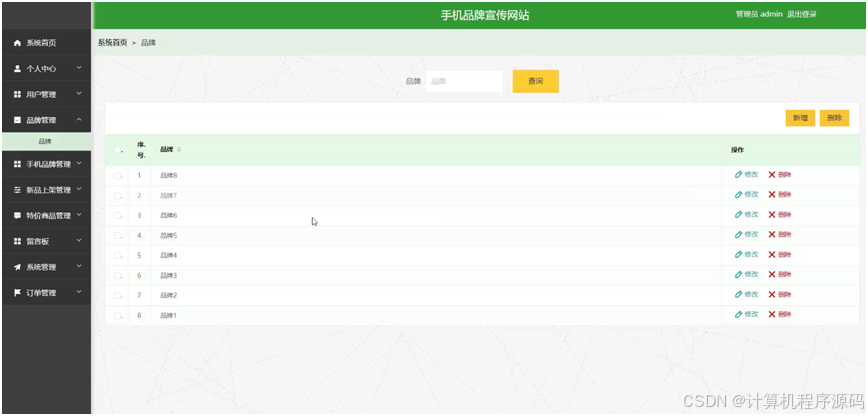
Task: Check the checkbox for row 品牌7
Action: tap(117, 196)
